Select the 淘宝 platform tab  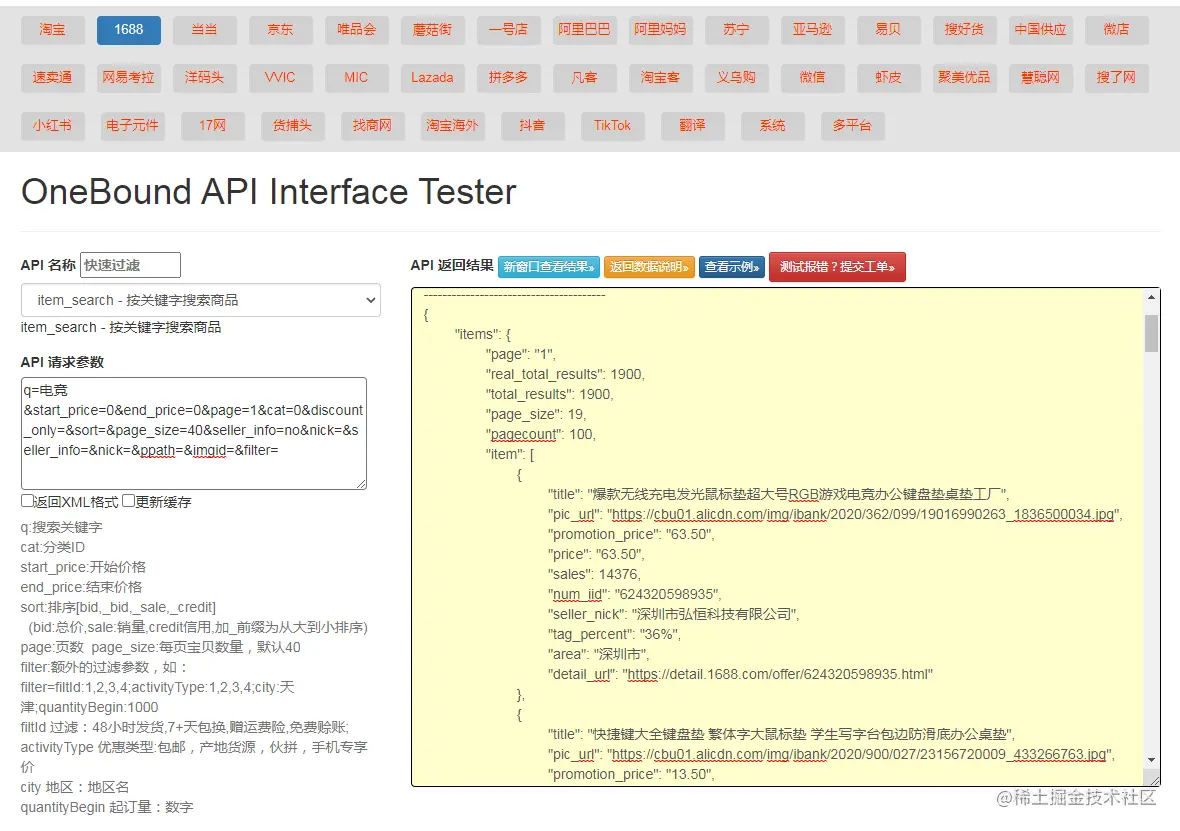point(53,29)
